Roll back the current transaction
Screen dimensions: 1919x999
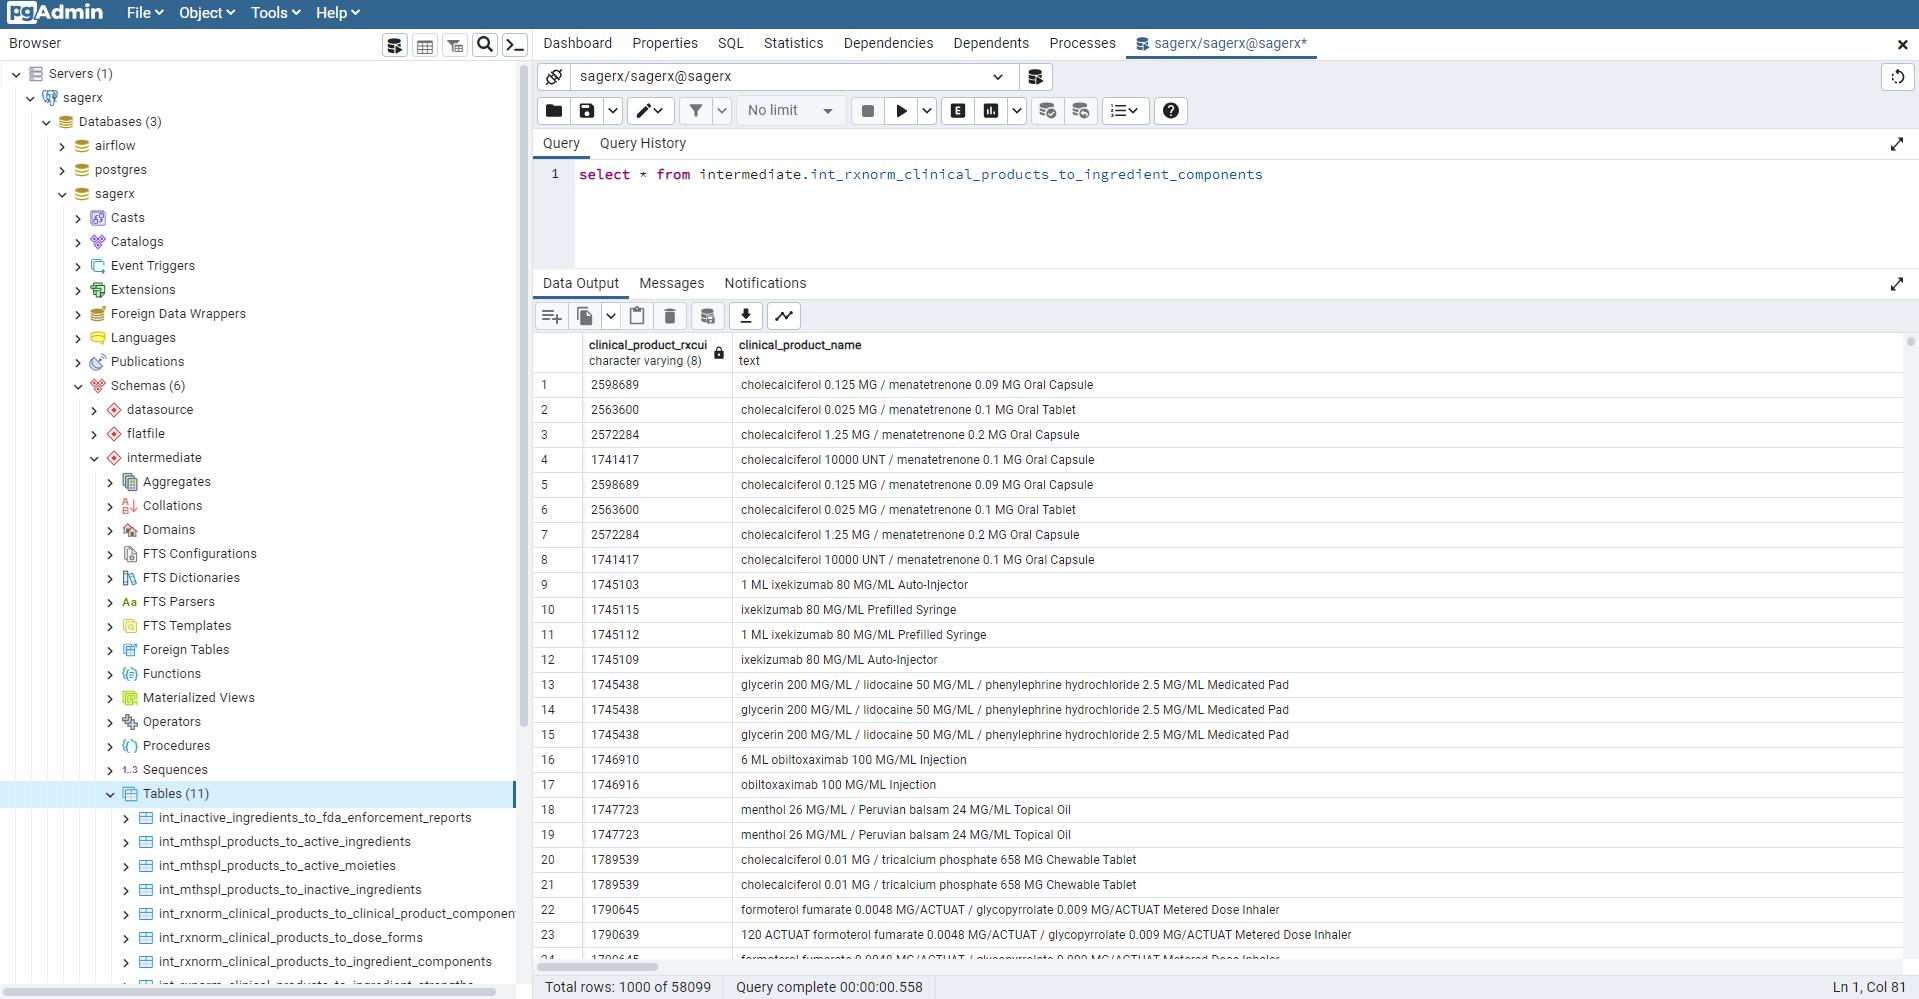point(1081,111)
